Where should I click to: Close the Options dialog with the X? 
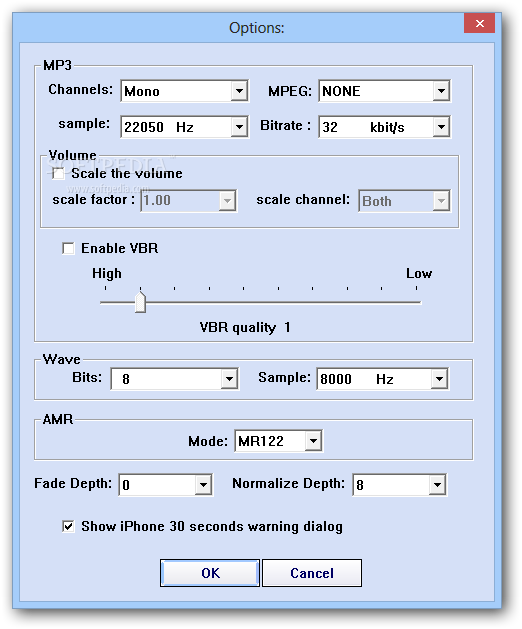[479, 23]
